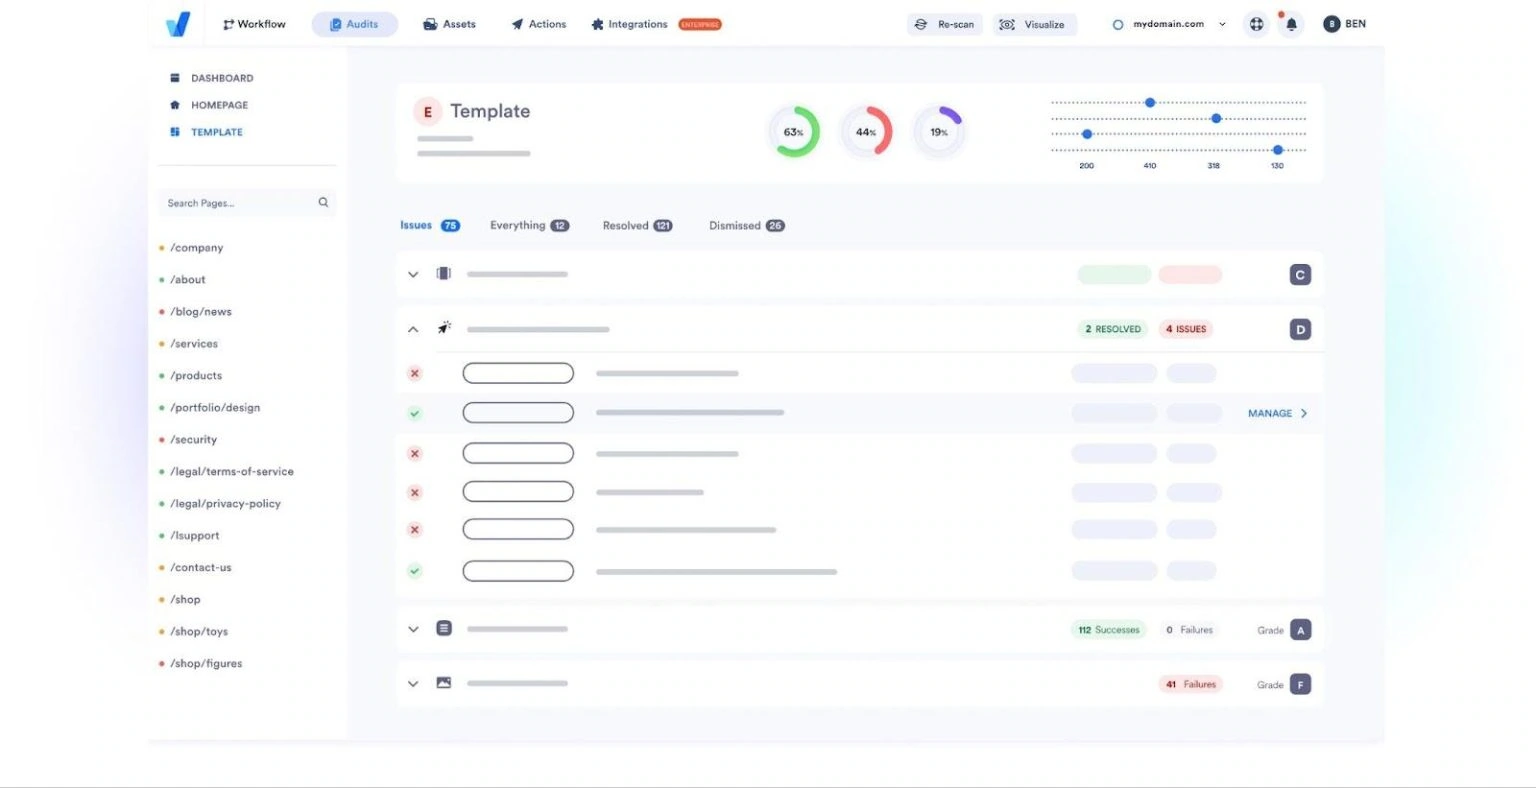Click the grade C badge
Image resolution: width=1536 pixels, height=788 pixels.
(1300, 275)
